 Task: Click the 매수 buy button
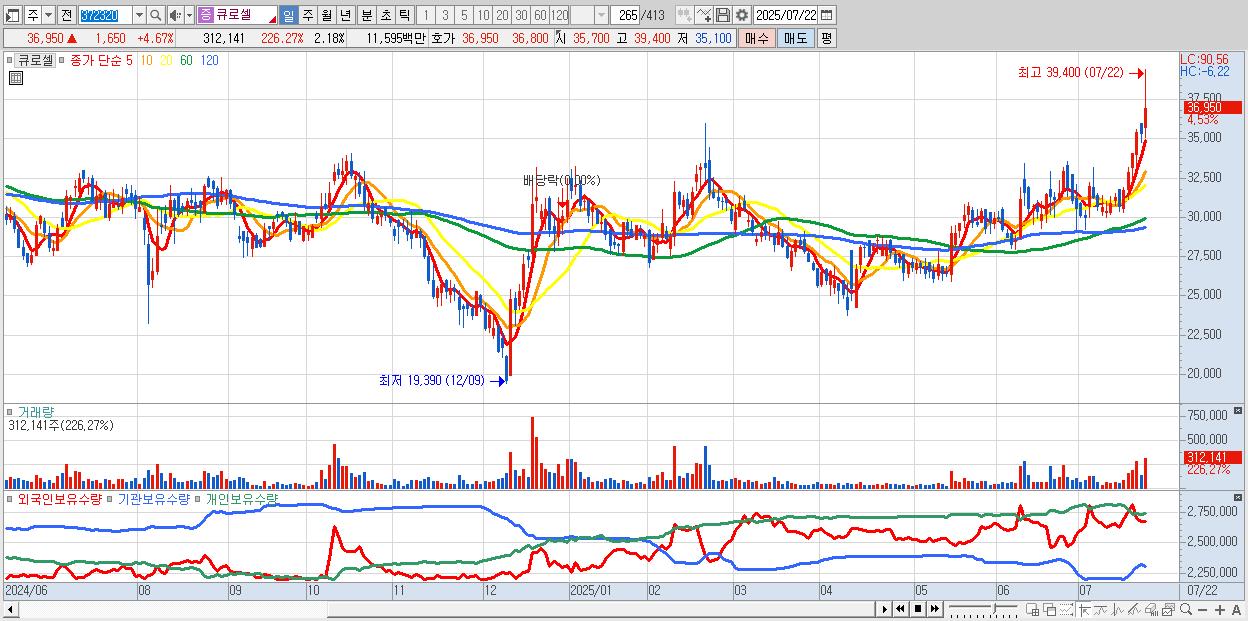(x=757, y=38)
